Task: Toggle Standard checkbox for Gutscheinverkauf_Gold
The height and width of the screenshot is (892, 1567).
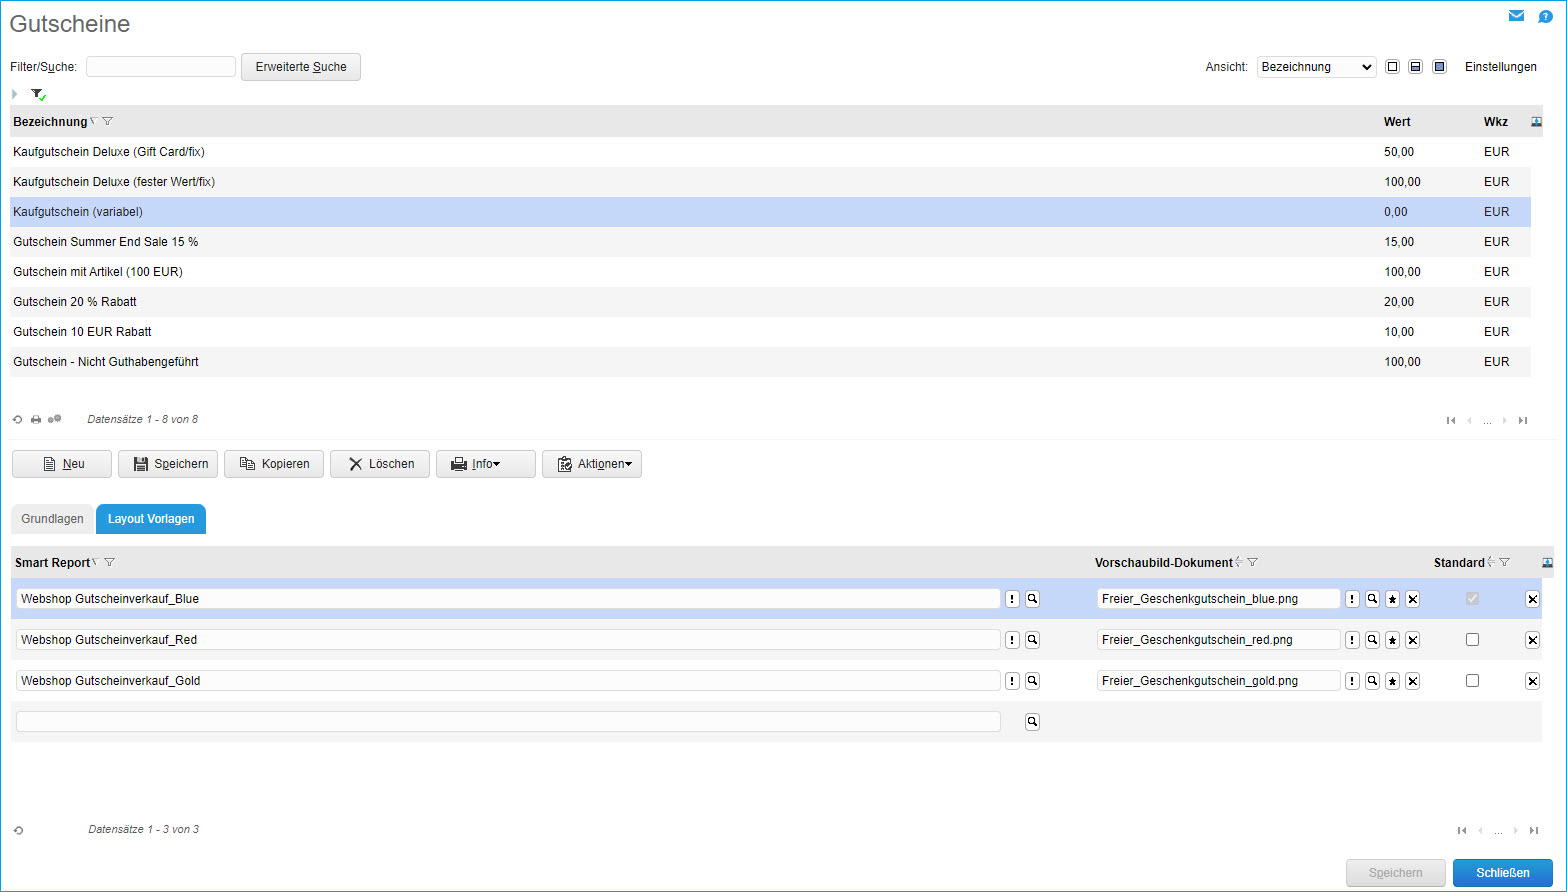Action: point(1472,681)
